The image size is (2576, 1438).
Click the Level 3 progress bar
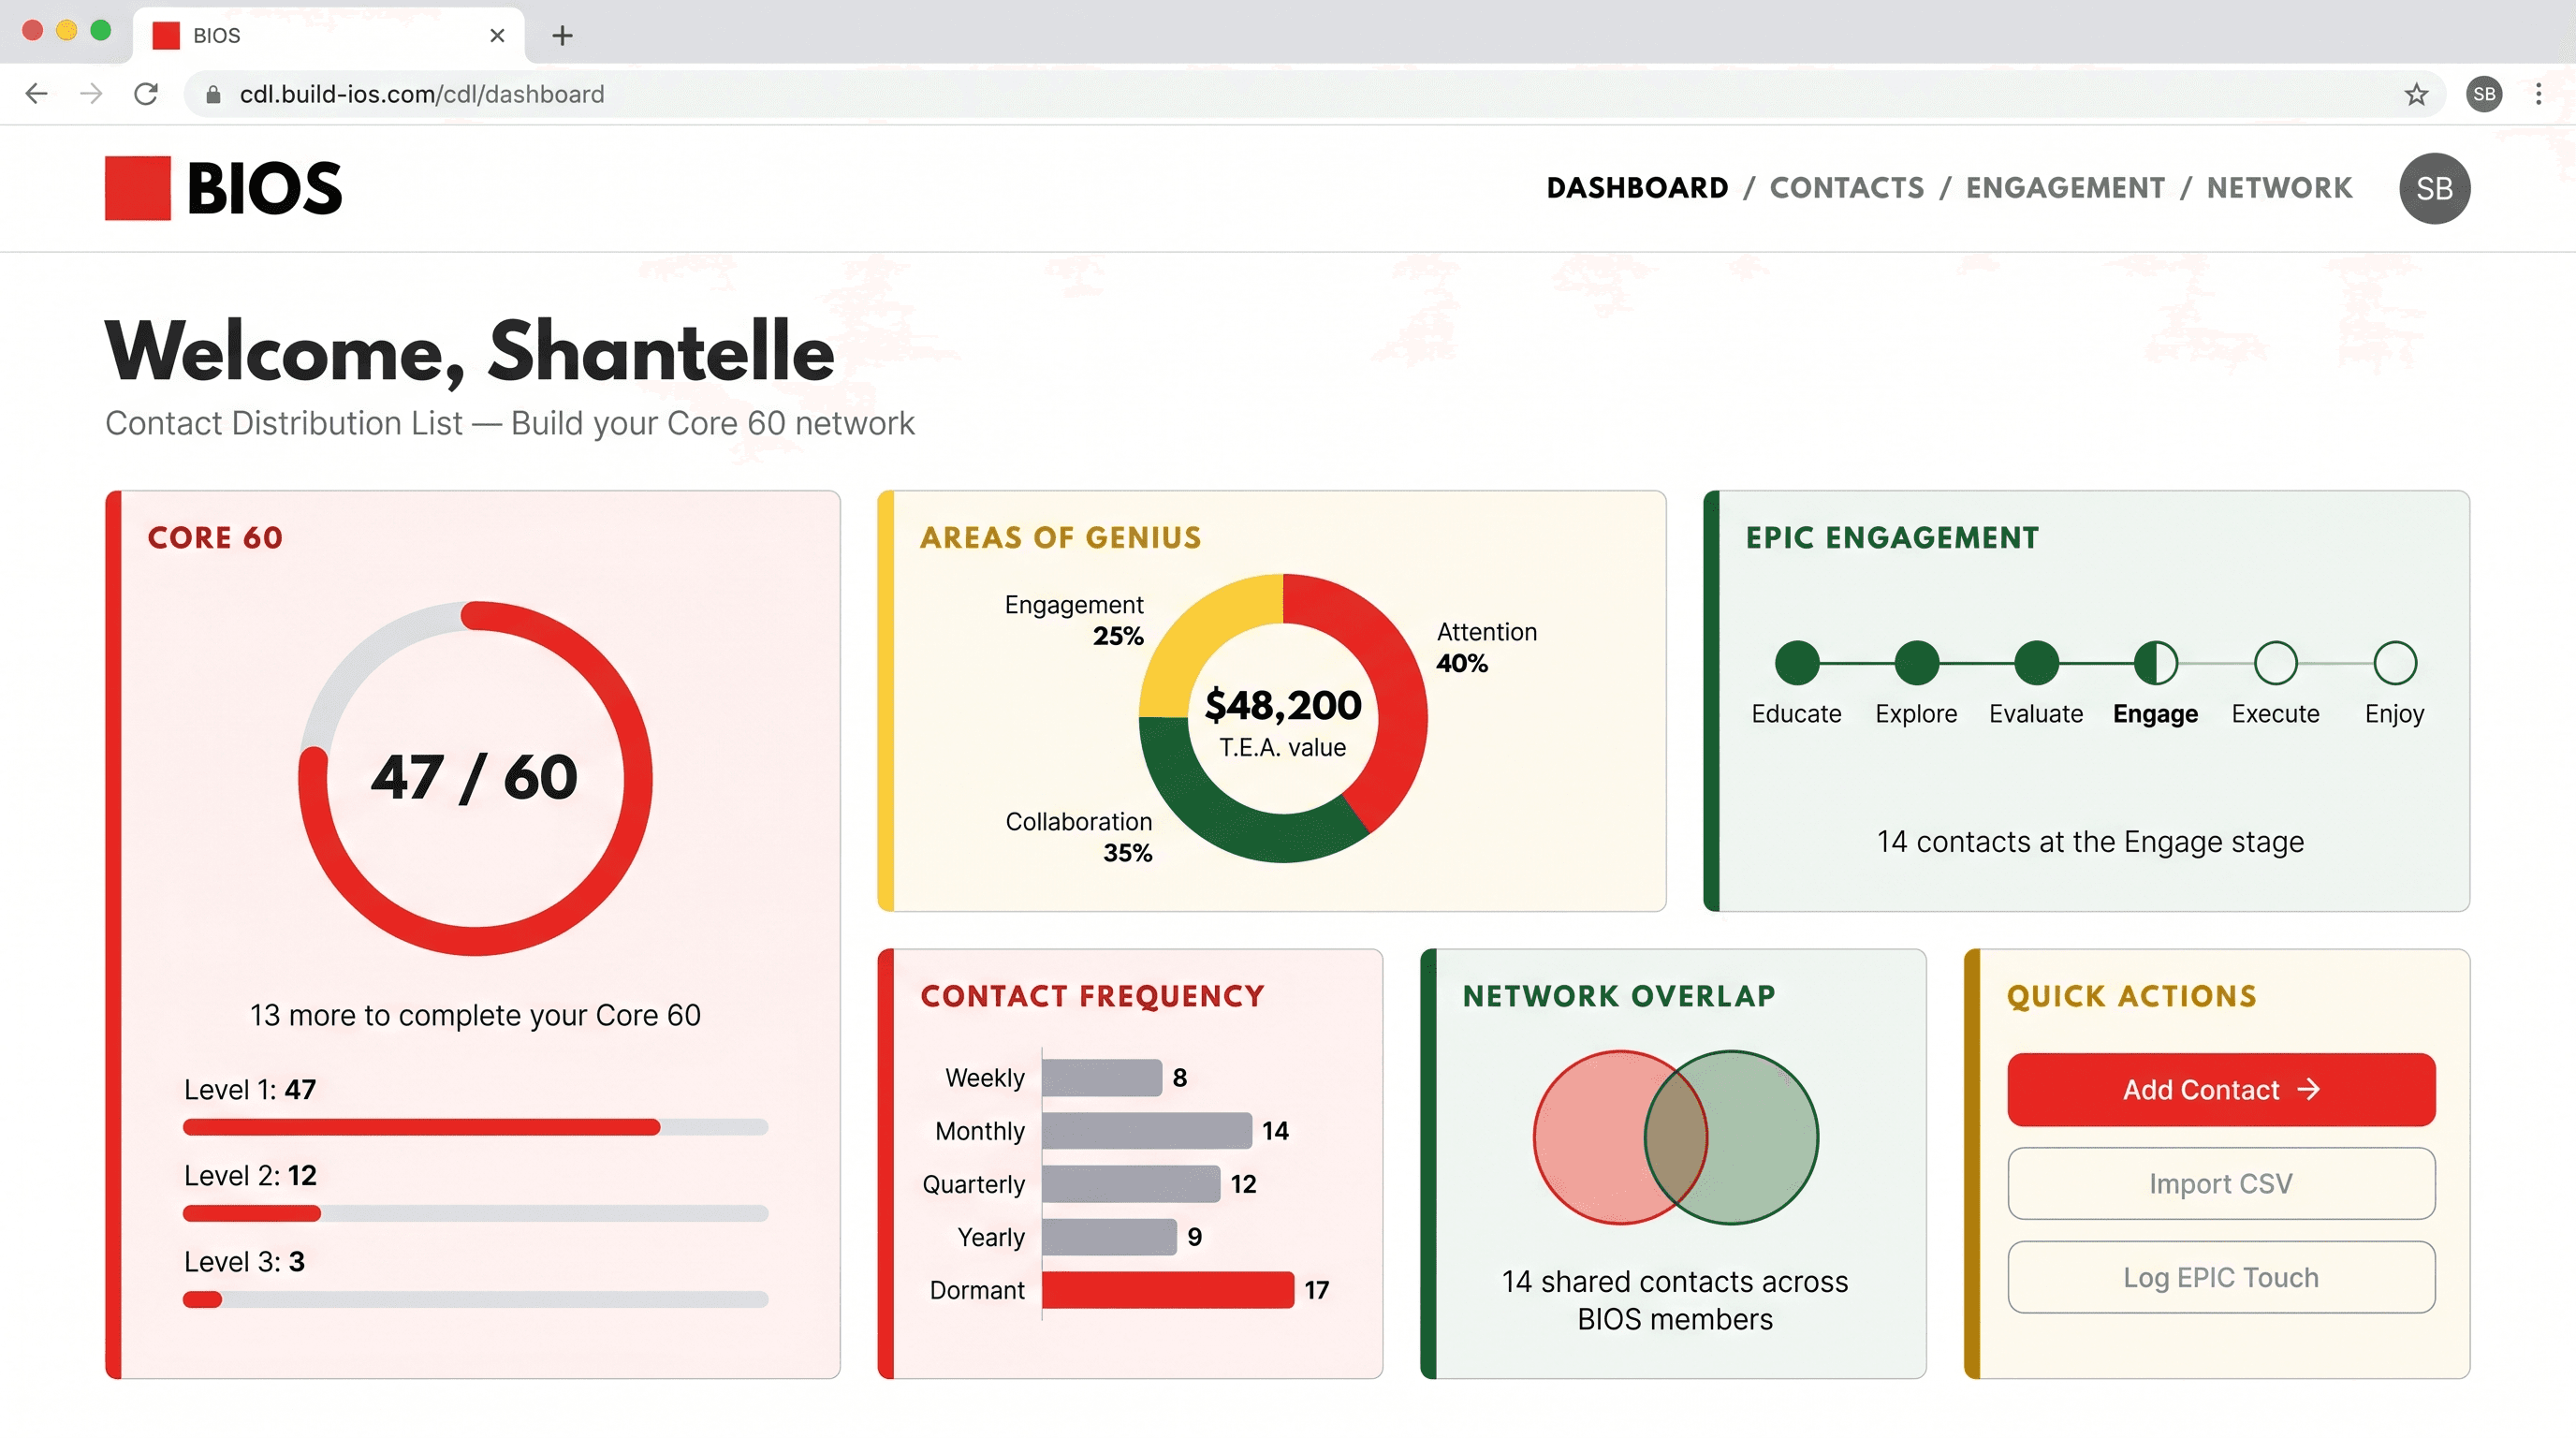[475, 1299]
